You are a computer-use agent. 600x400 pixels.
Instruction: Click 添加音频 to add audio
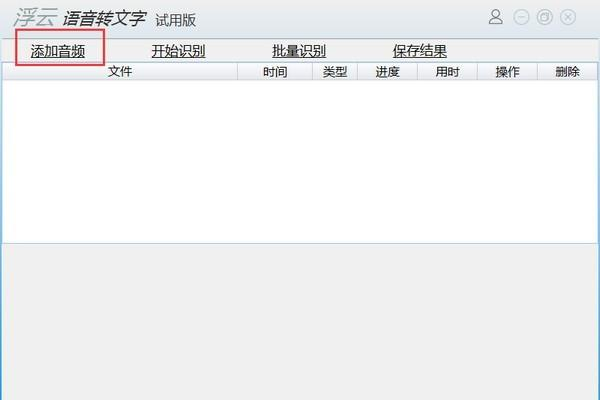(58, 51)
